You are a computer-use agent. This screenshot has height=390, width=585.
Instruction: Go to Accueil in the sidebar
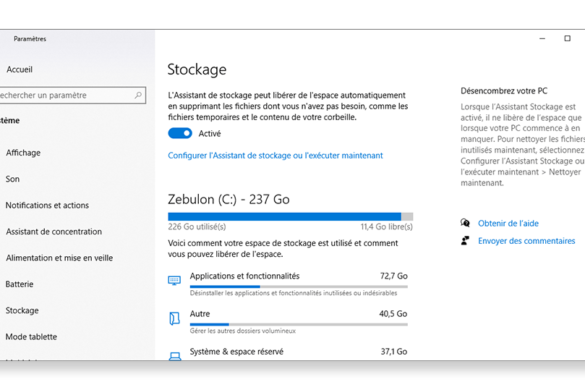click(19, 69)
